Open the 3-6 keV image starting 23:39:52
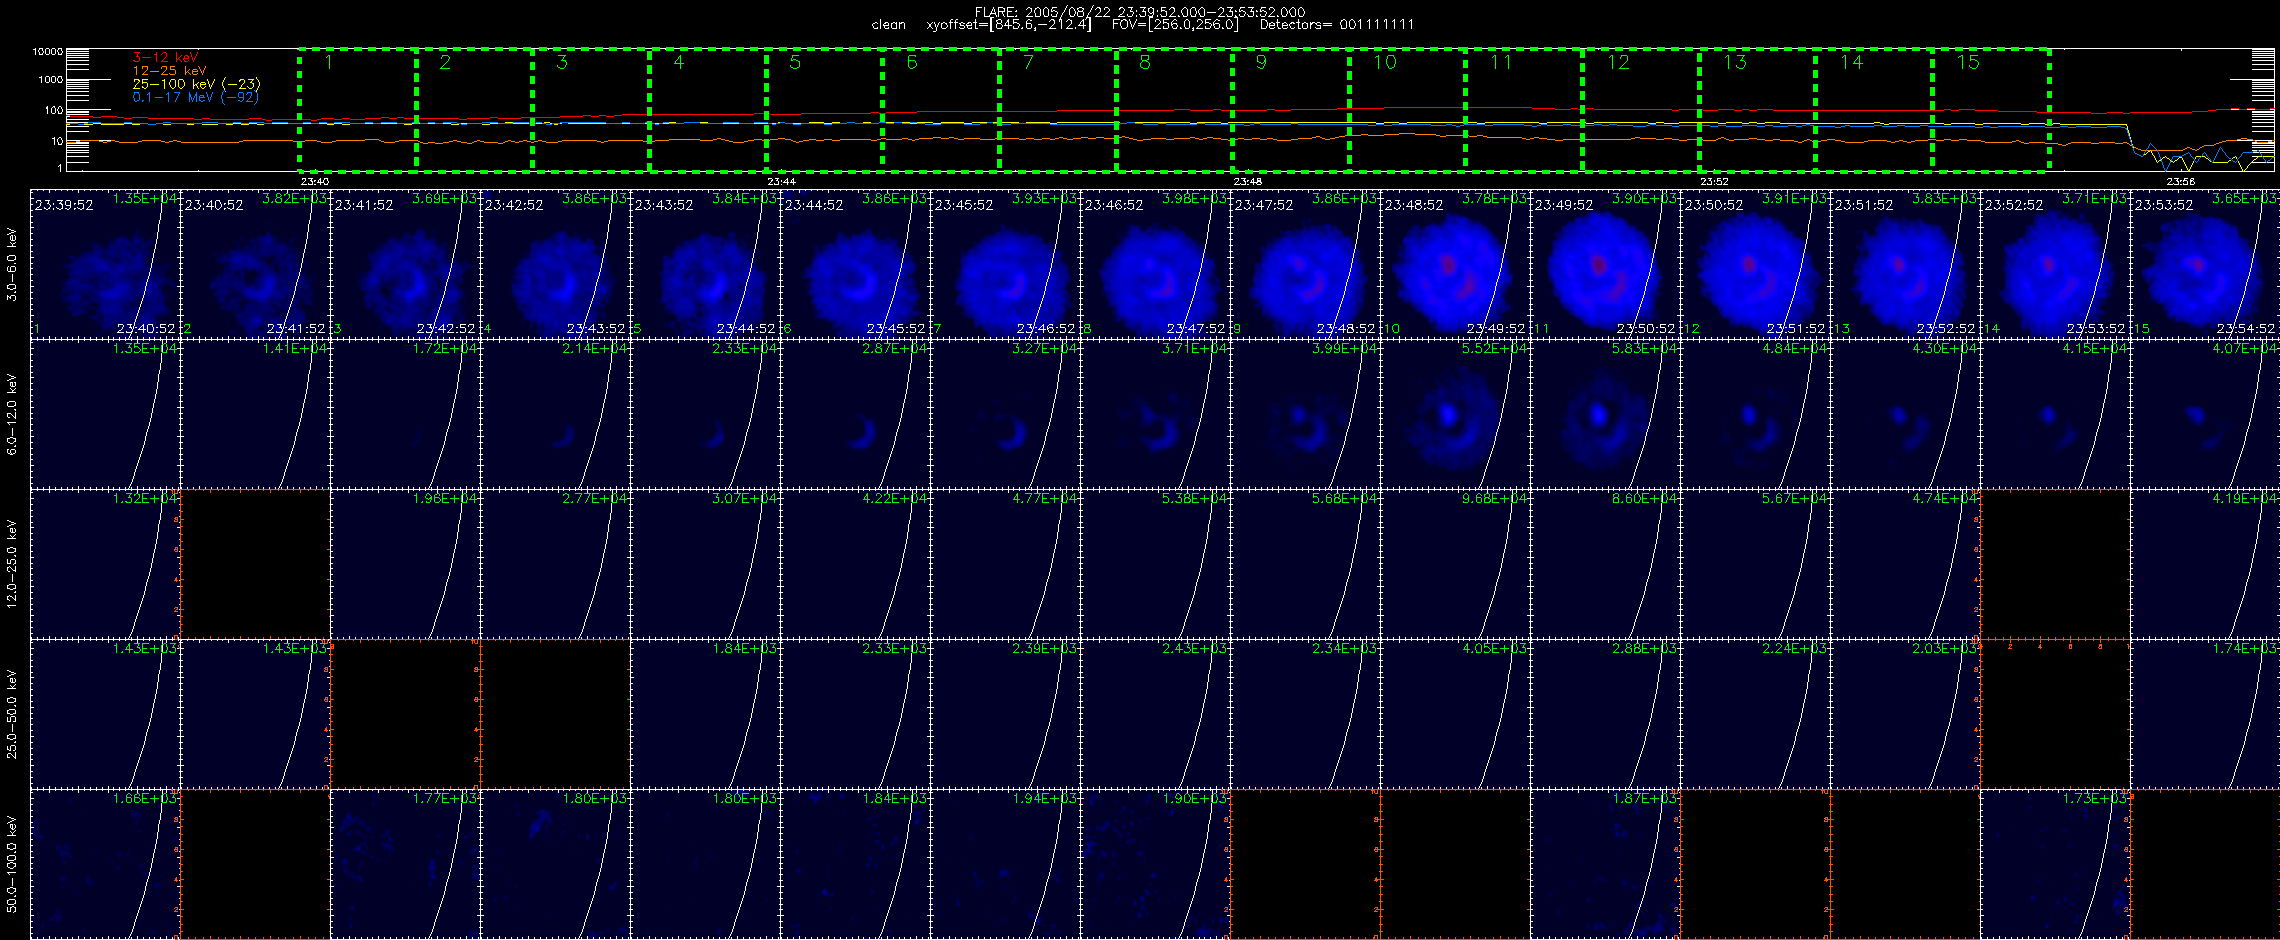Viewport: 2280px width, 940px height. (105, 264)
